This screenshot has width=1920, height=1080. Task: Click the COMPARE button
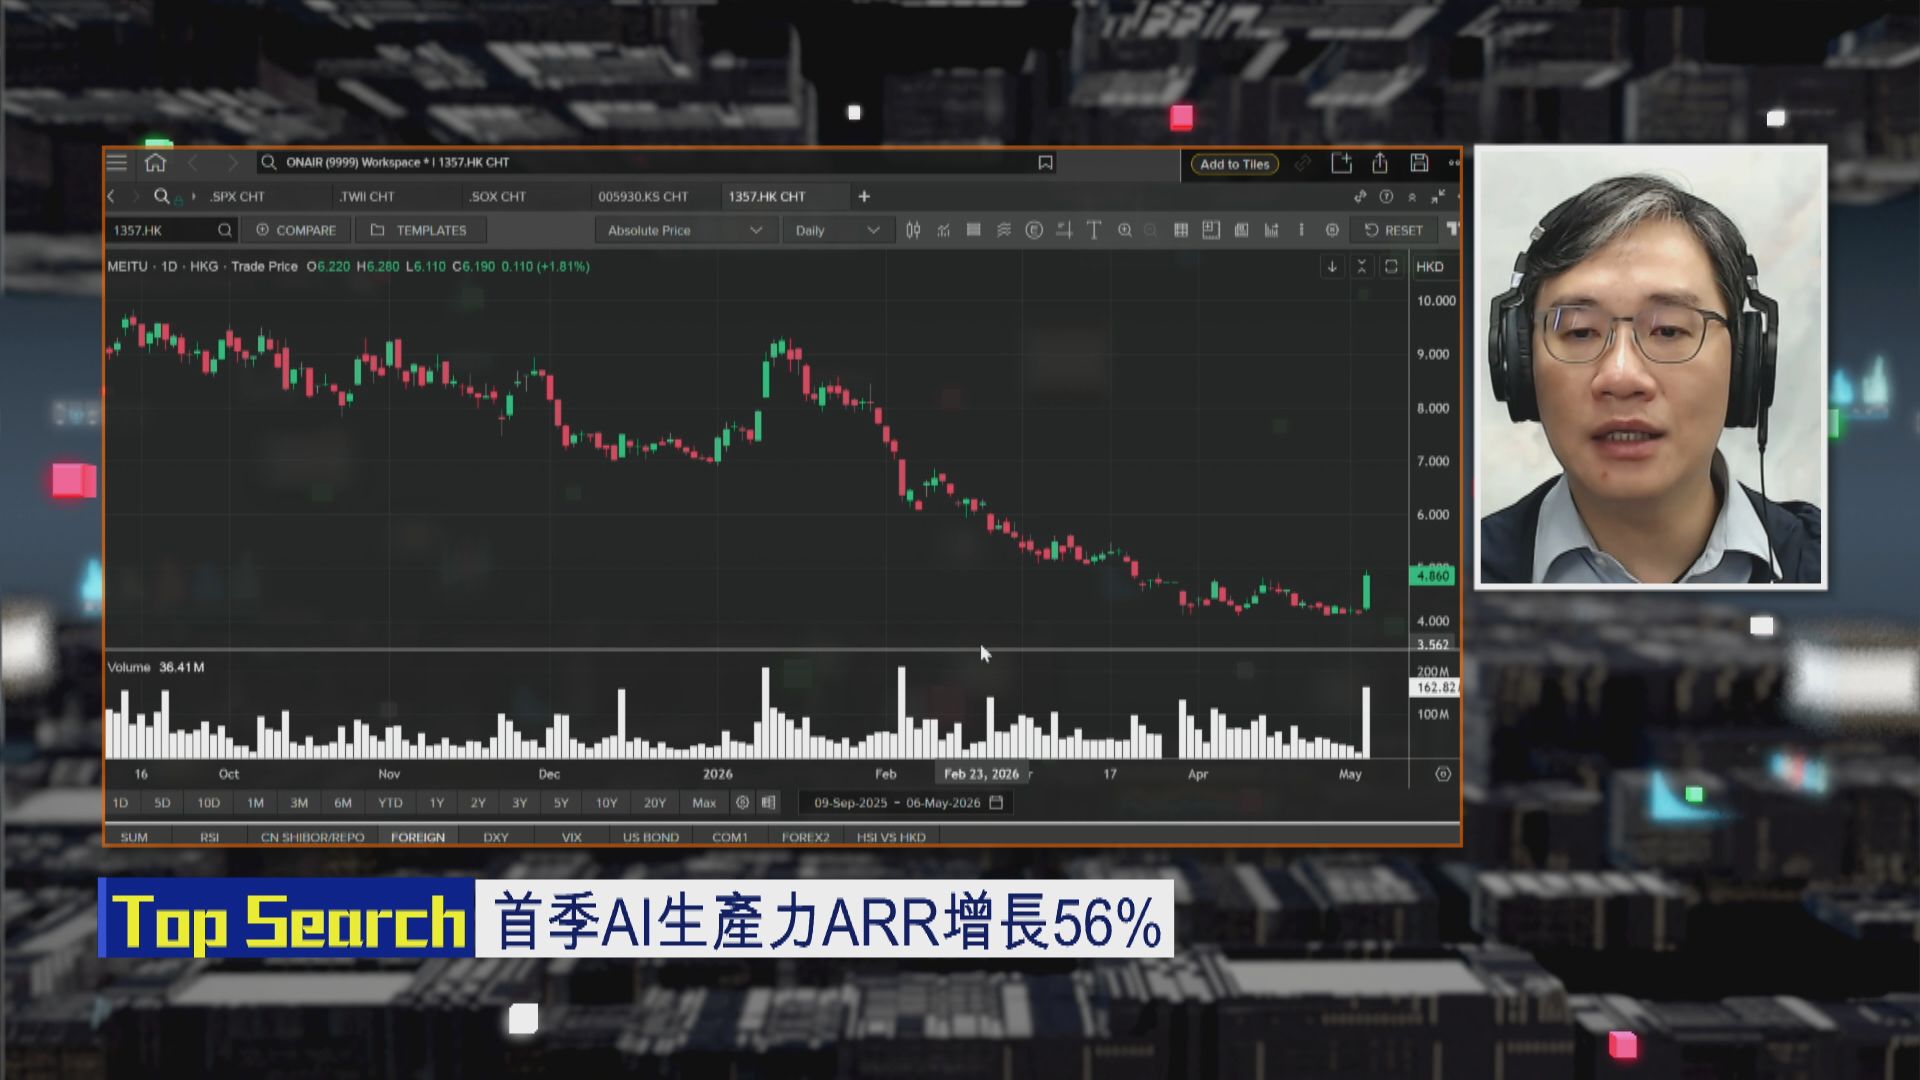(x=296, y=230)
